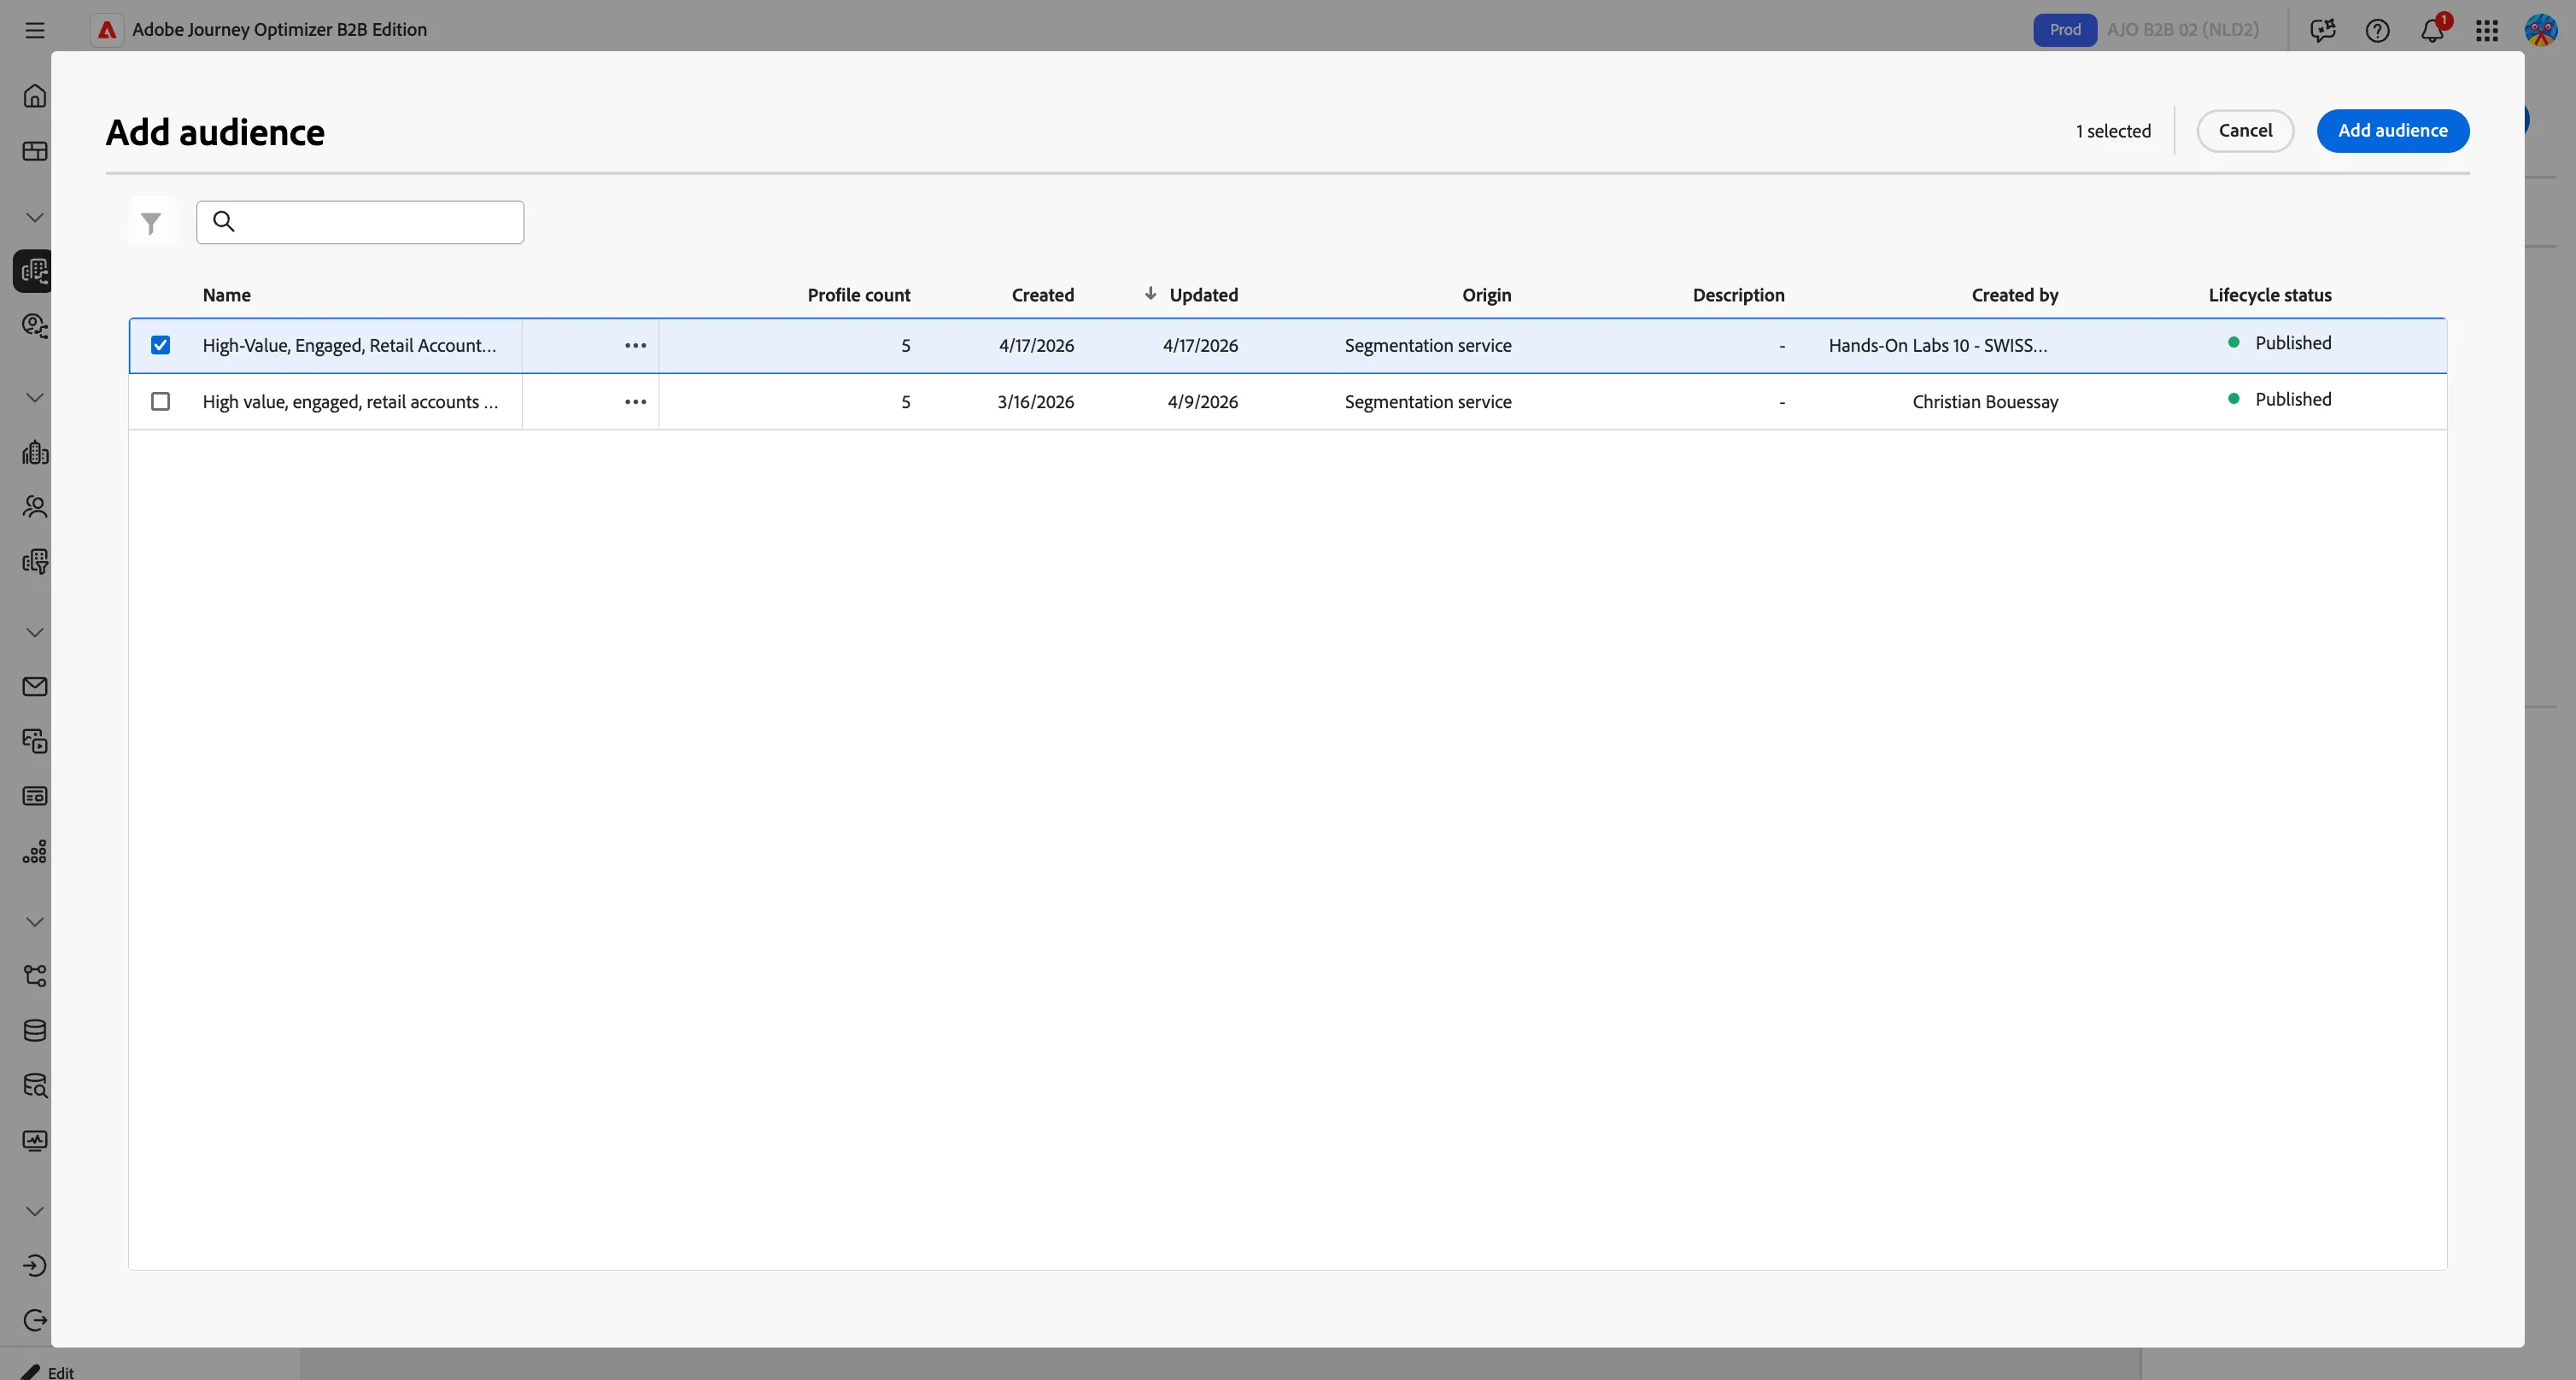Open the people icon in sidebar
The height and width of the screenshot is (1380, 2576).
pos(35,507)
